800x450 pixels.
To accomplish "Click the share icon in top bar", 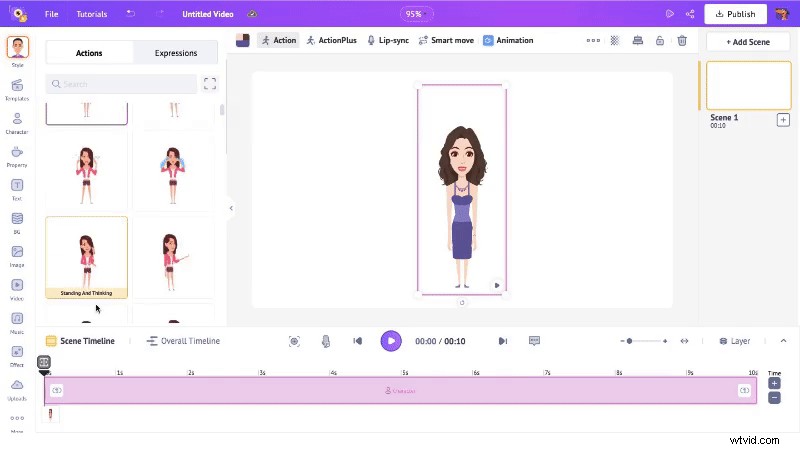I will [x=690, y=14].
